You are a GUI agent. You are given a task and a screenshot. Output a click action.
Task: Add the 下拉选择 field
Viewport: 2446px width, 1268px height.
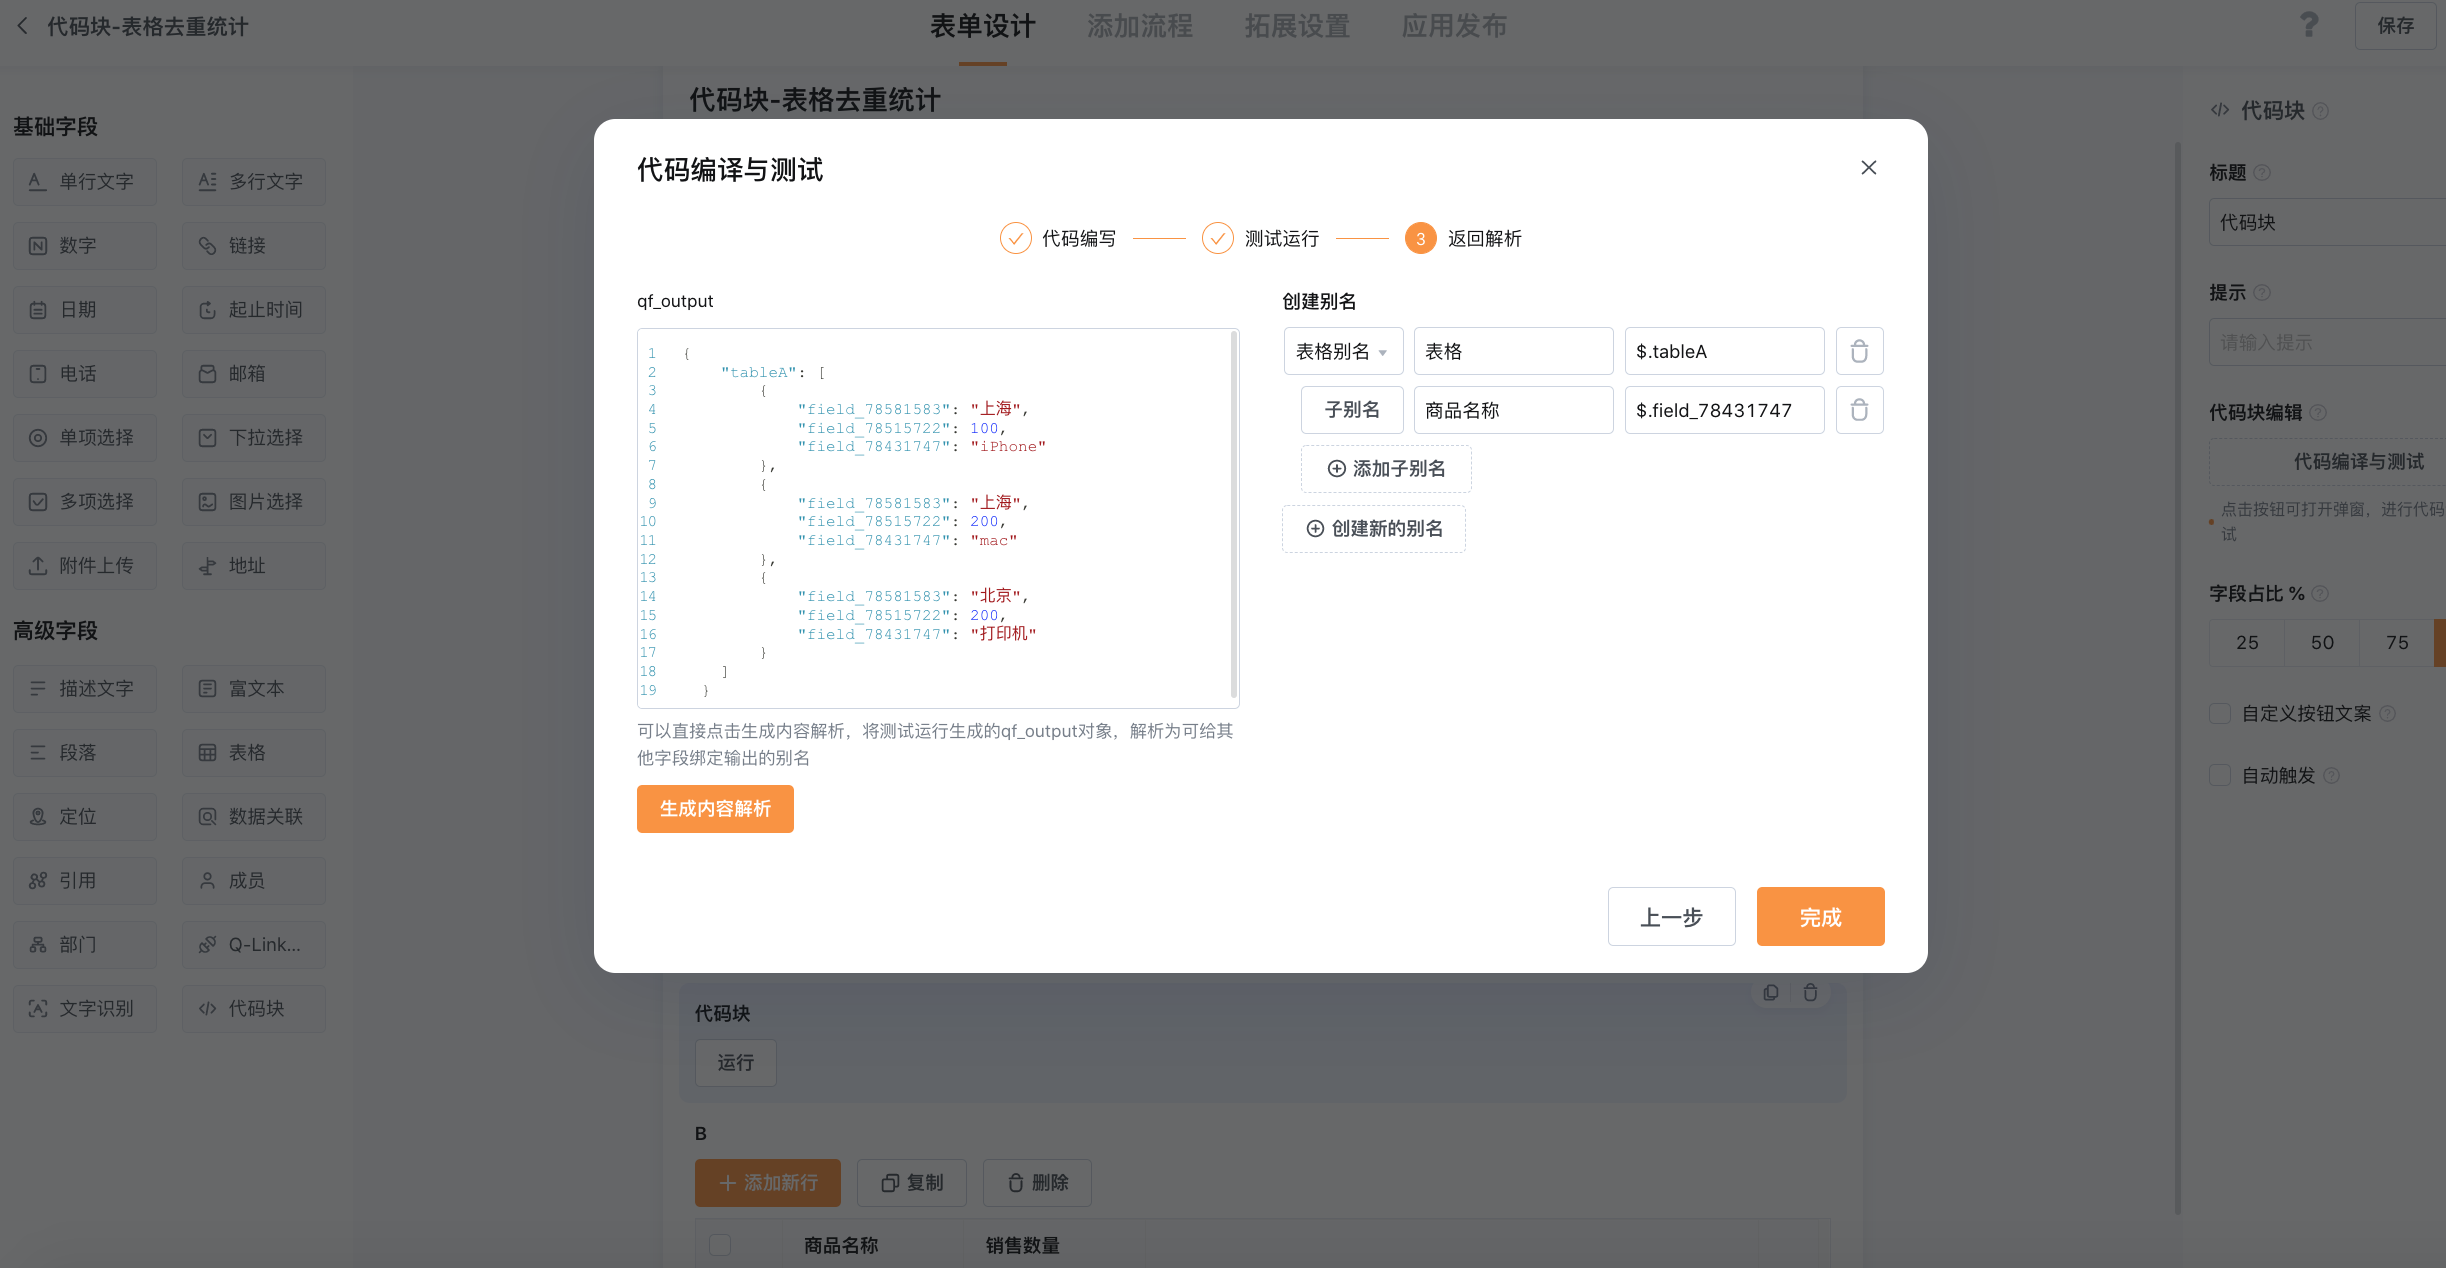254,437
